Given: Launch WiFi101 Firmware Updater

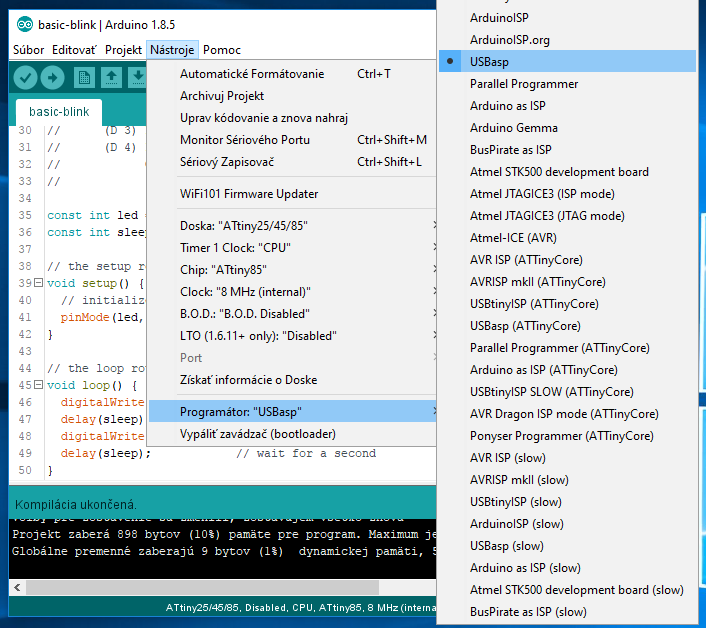Looking at the screenshot, I should coord(292,194).
